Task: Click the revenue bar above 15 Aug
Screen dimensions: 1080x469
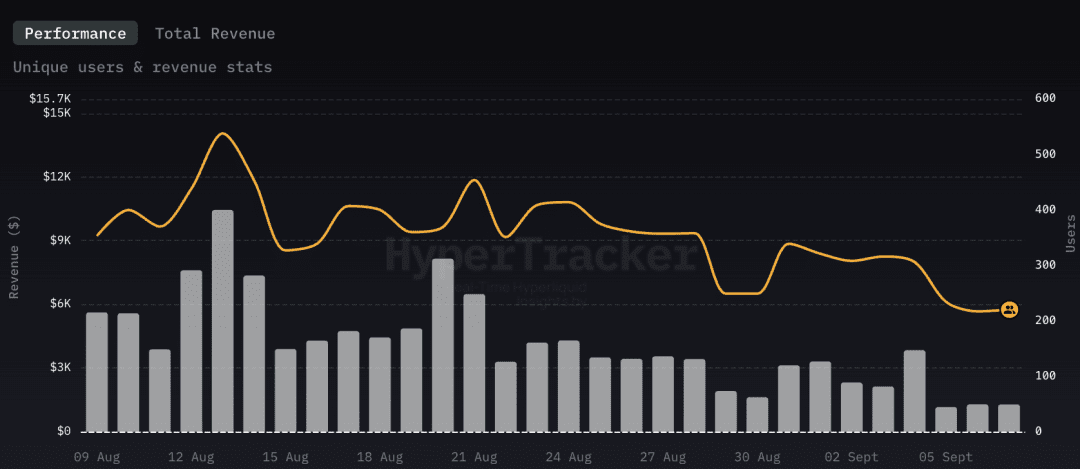Action: (286, 391)
